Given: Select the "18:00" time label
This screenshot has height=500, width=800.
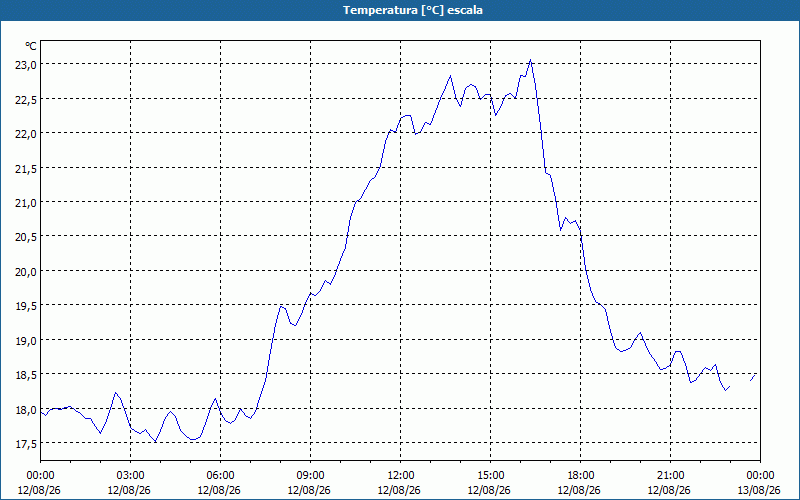Looking at the screenshot, I should pos(580,475).
